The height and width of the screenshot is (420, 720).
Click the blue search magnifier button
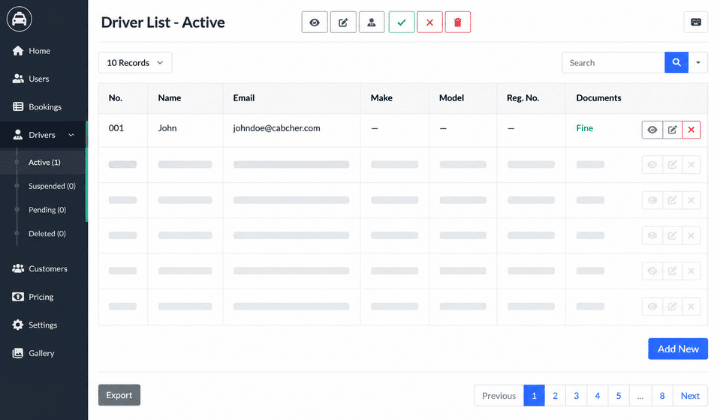pos(676,62)
